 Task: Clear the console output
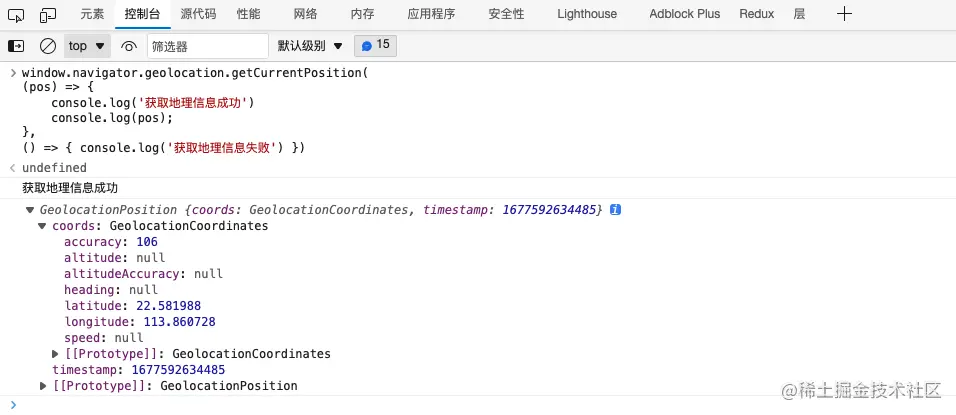pos(47,46)
